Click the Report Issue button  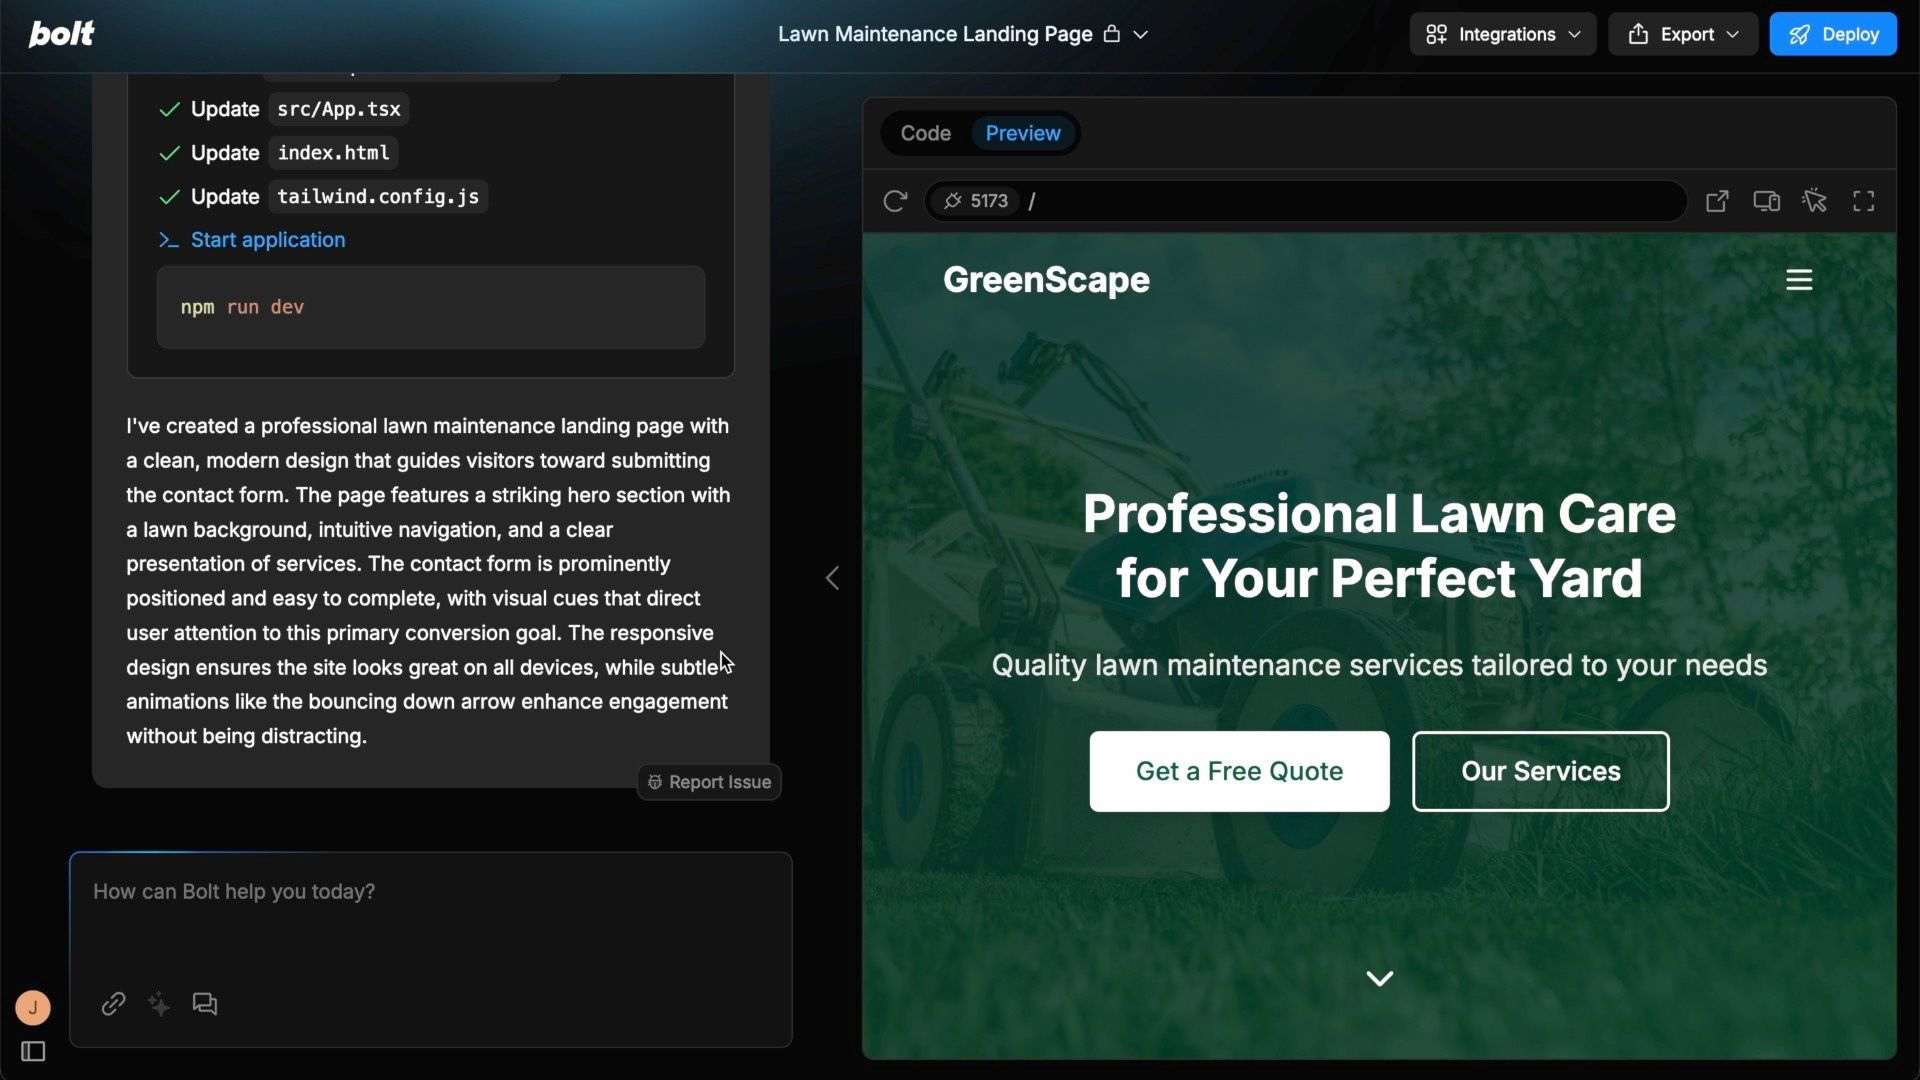tap(709, 782)
